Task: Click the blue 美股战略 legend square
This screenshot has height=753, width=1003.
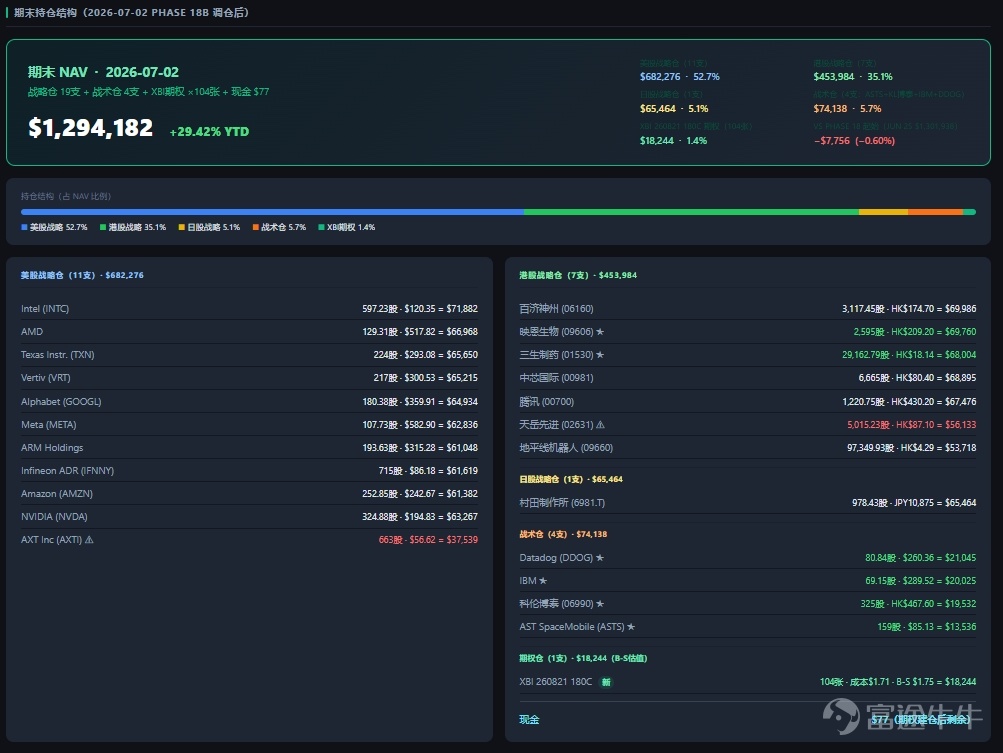Action: coord(24,227)
